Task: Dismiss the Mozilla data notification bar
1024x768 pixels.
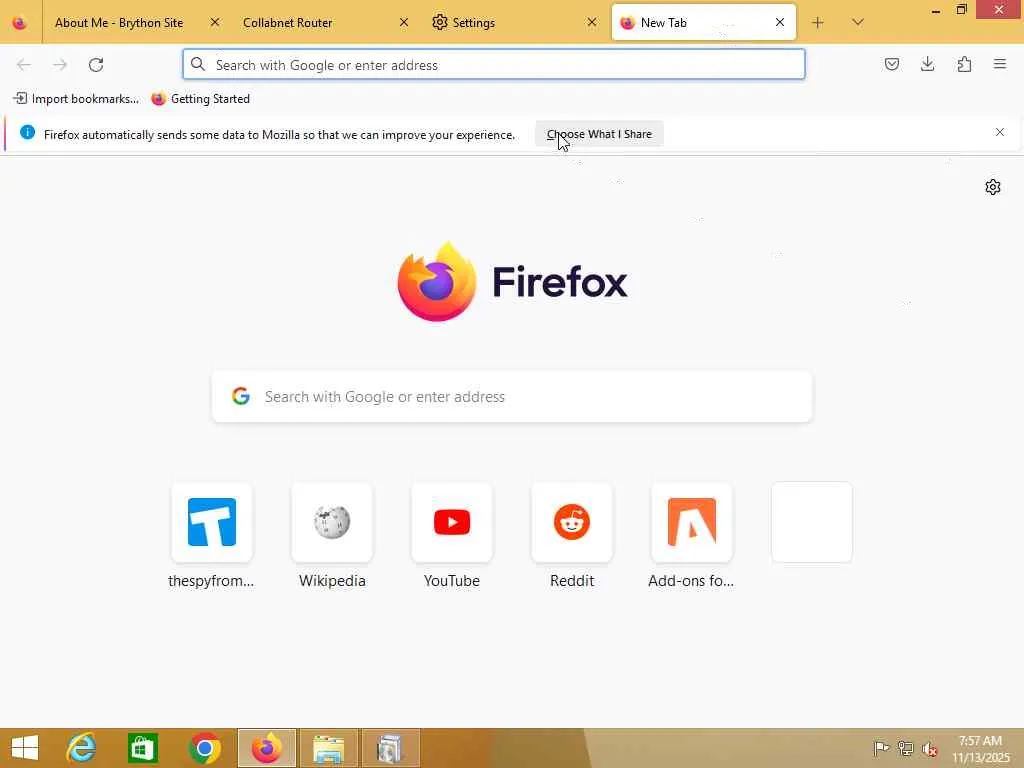Action: click(1000, 133)
